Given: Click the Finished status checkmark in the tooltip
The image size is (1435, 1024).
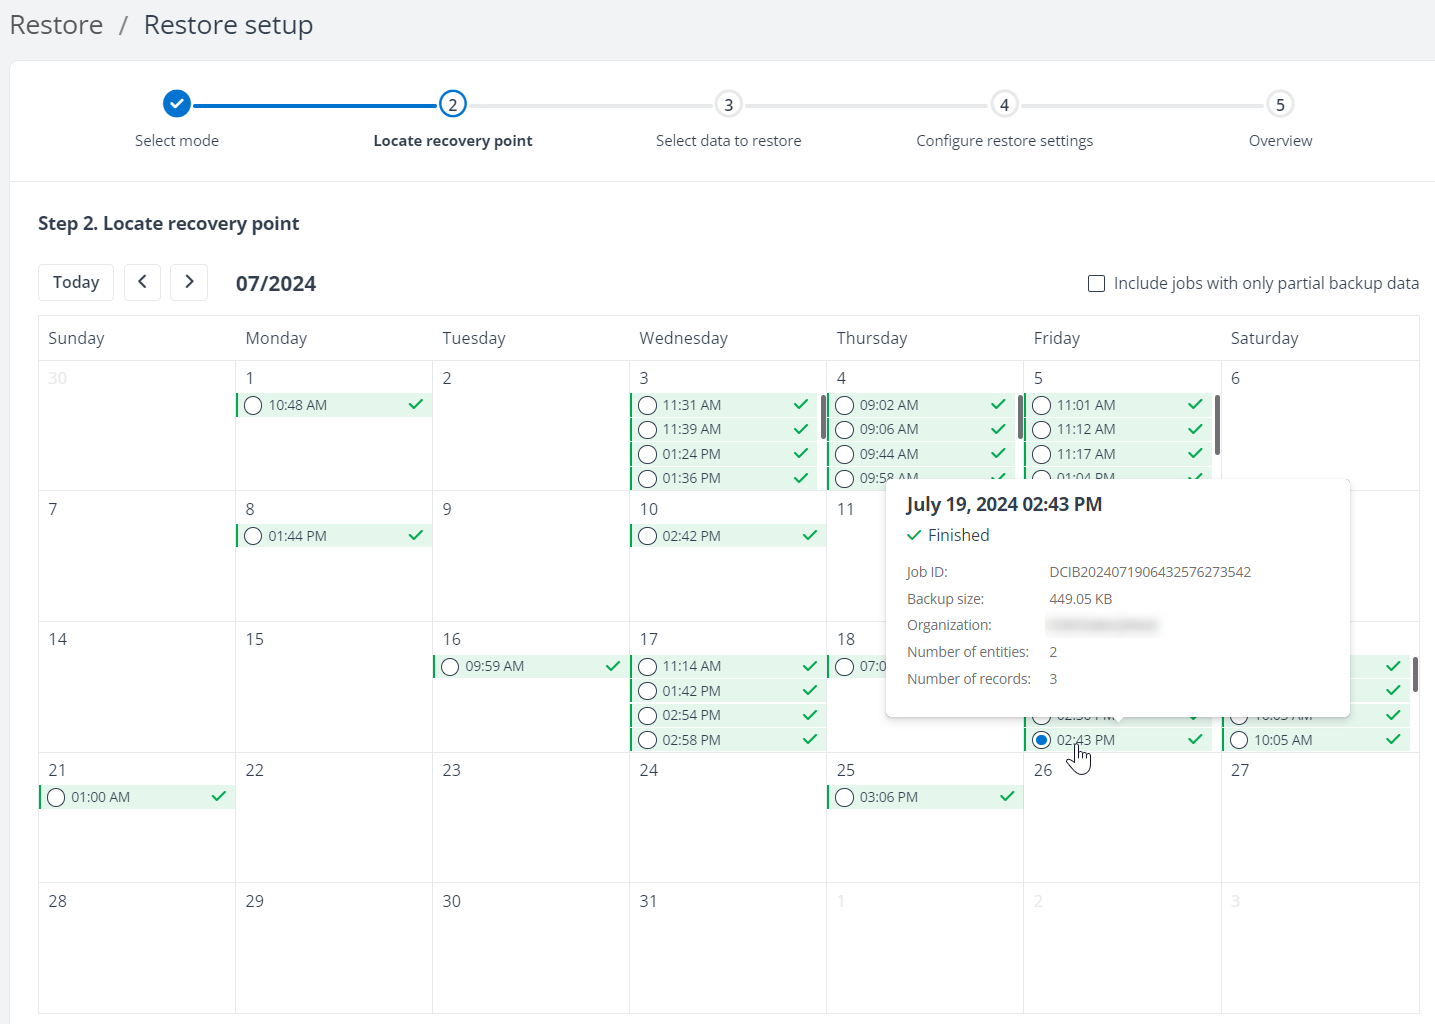Looking at the screenshot, I should click(913, 535).
